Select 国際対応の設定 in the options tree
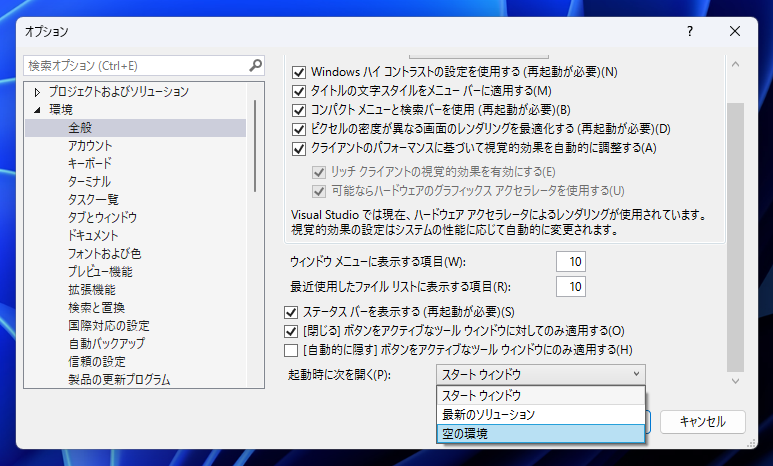773x466 pixels. [108, 325]
